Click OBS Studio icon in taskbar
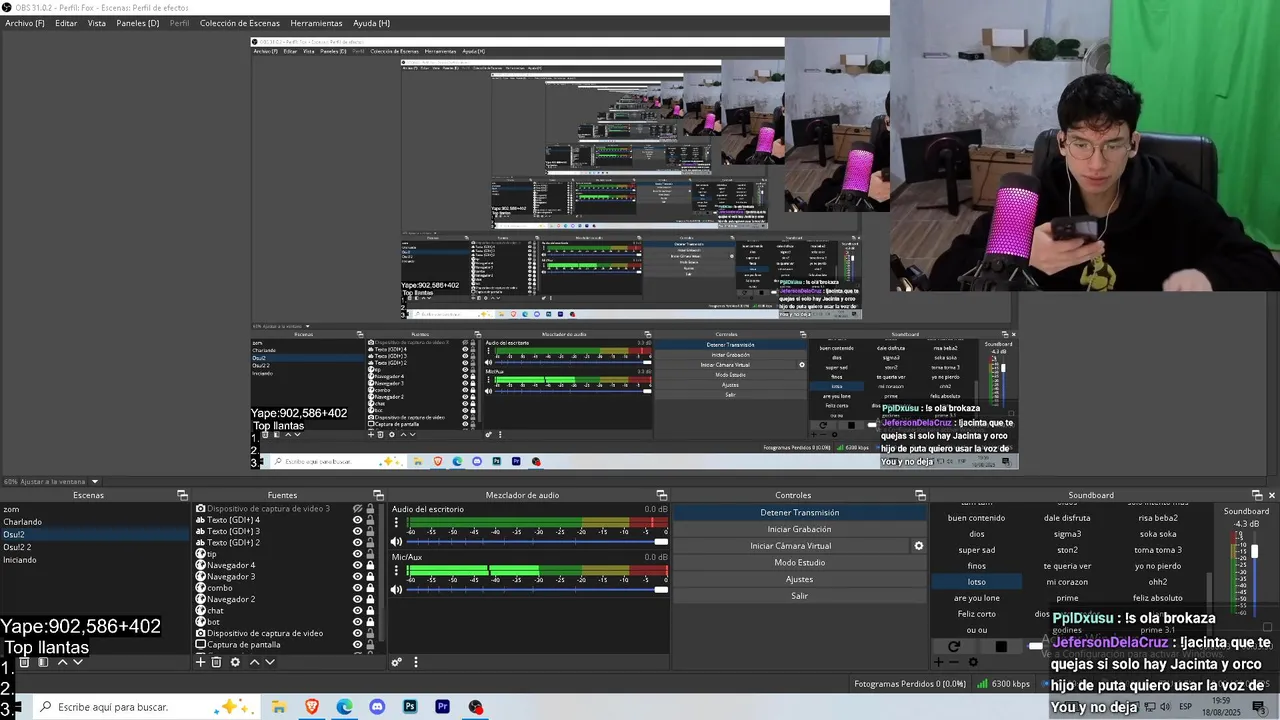Image resolution: width=1280 pixels, height=720 pixels. click(476, 707)
